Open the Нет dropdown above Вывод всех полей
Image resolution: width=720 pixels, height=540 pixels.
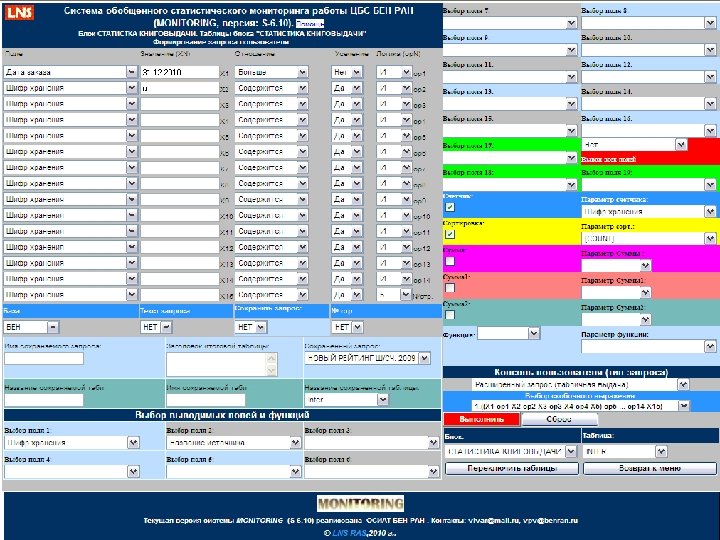tap(635, 145)
